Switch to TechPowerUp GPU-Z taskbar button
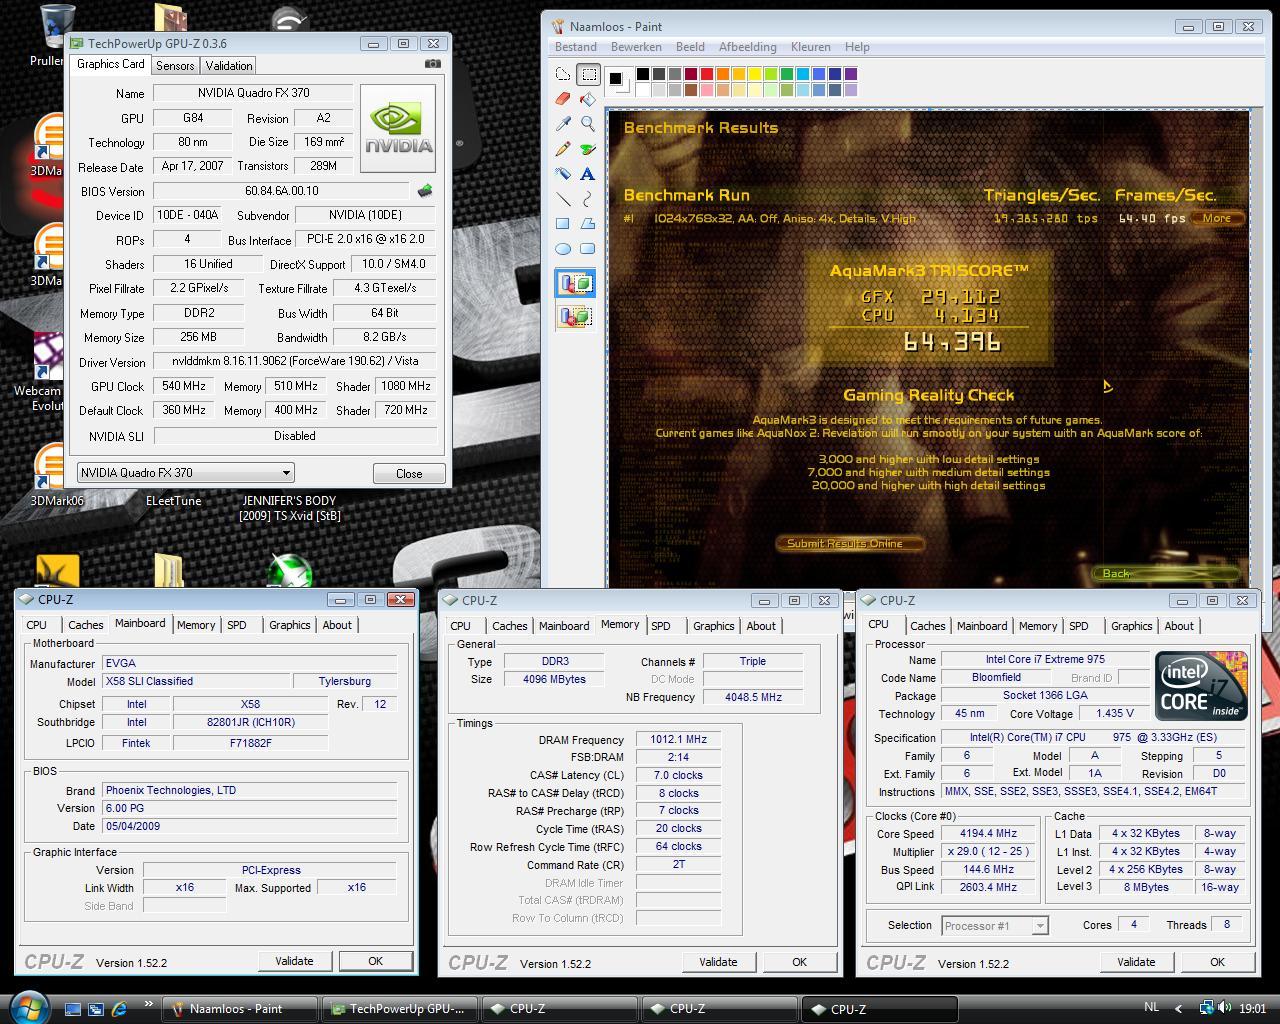The width and height of the screenshot is (1280, 1024). (x=398, y=1009)
